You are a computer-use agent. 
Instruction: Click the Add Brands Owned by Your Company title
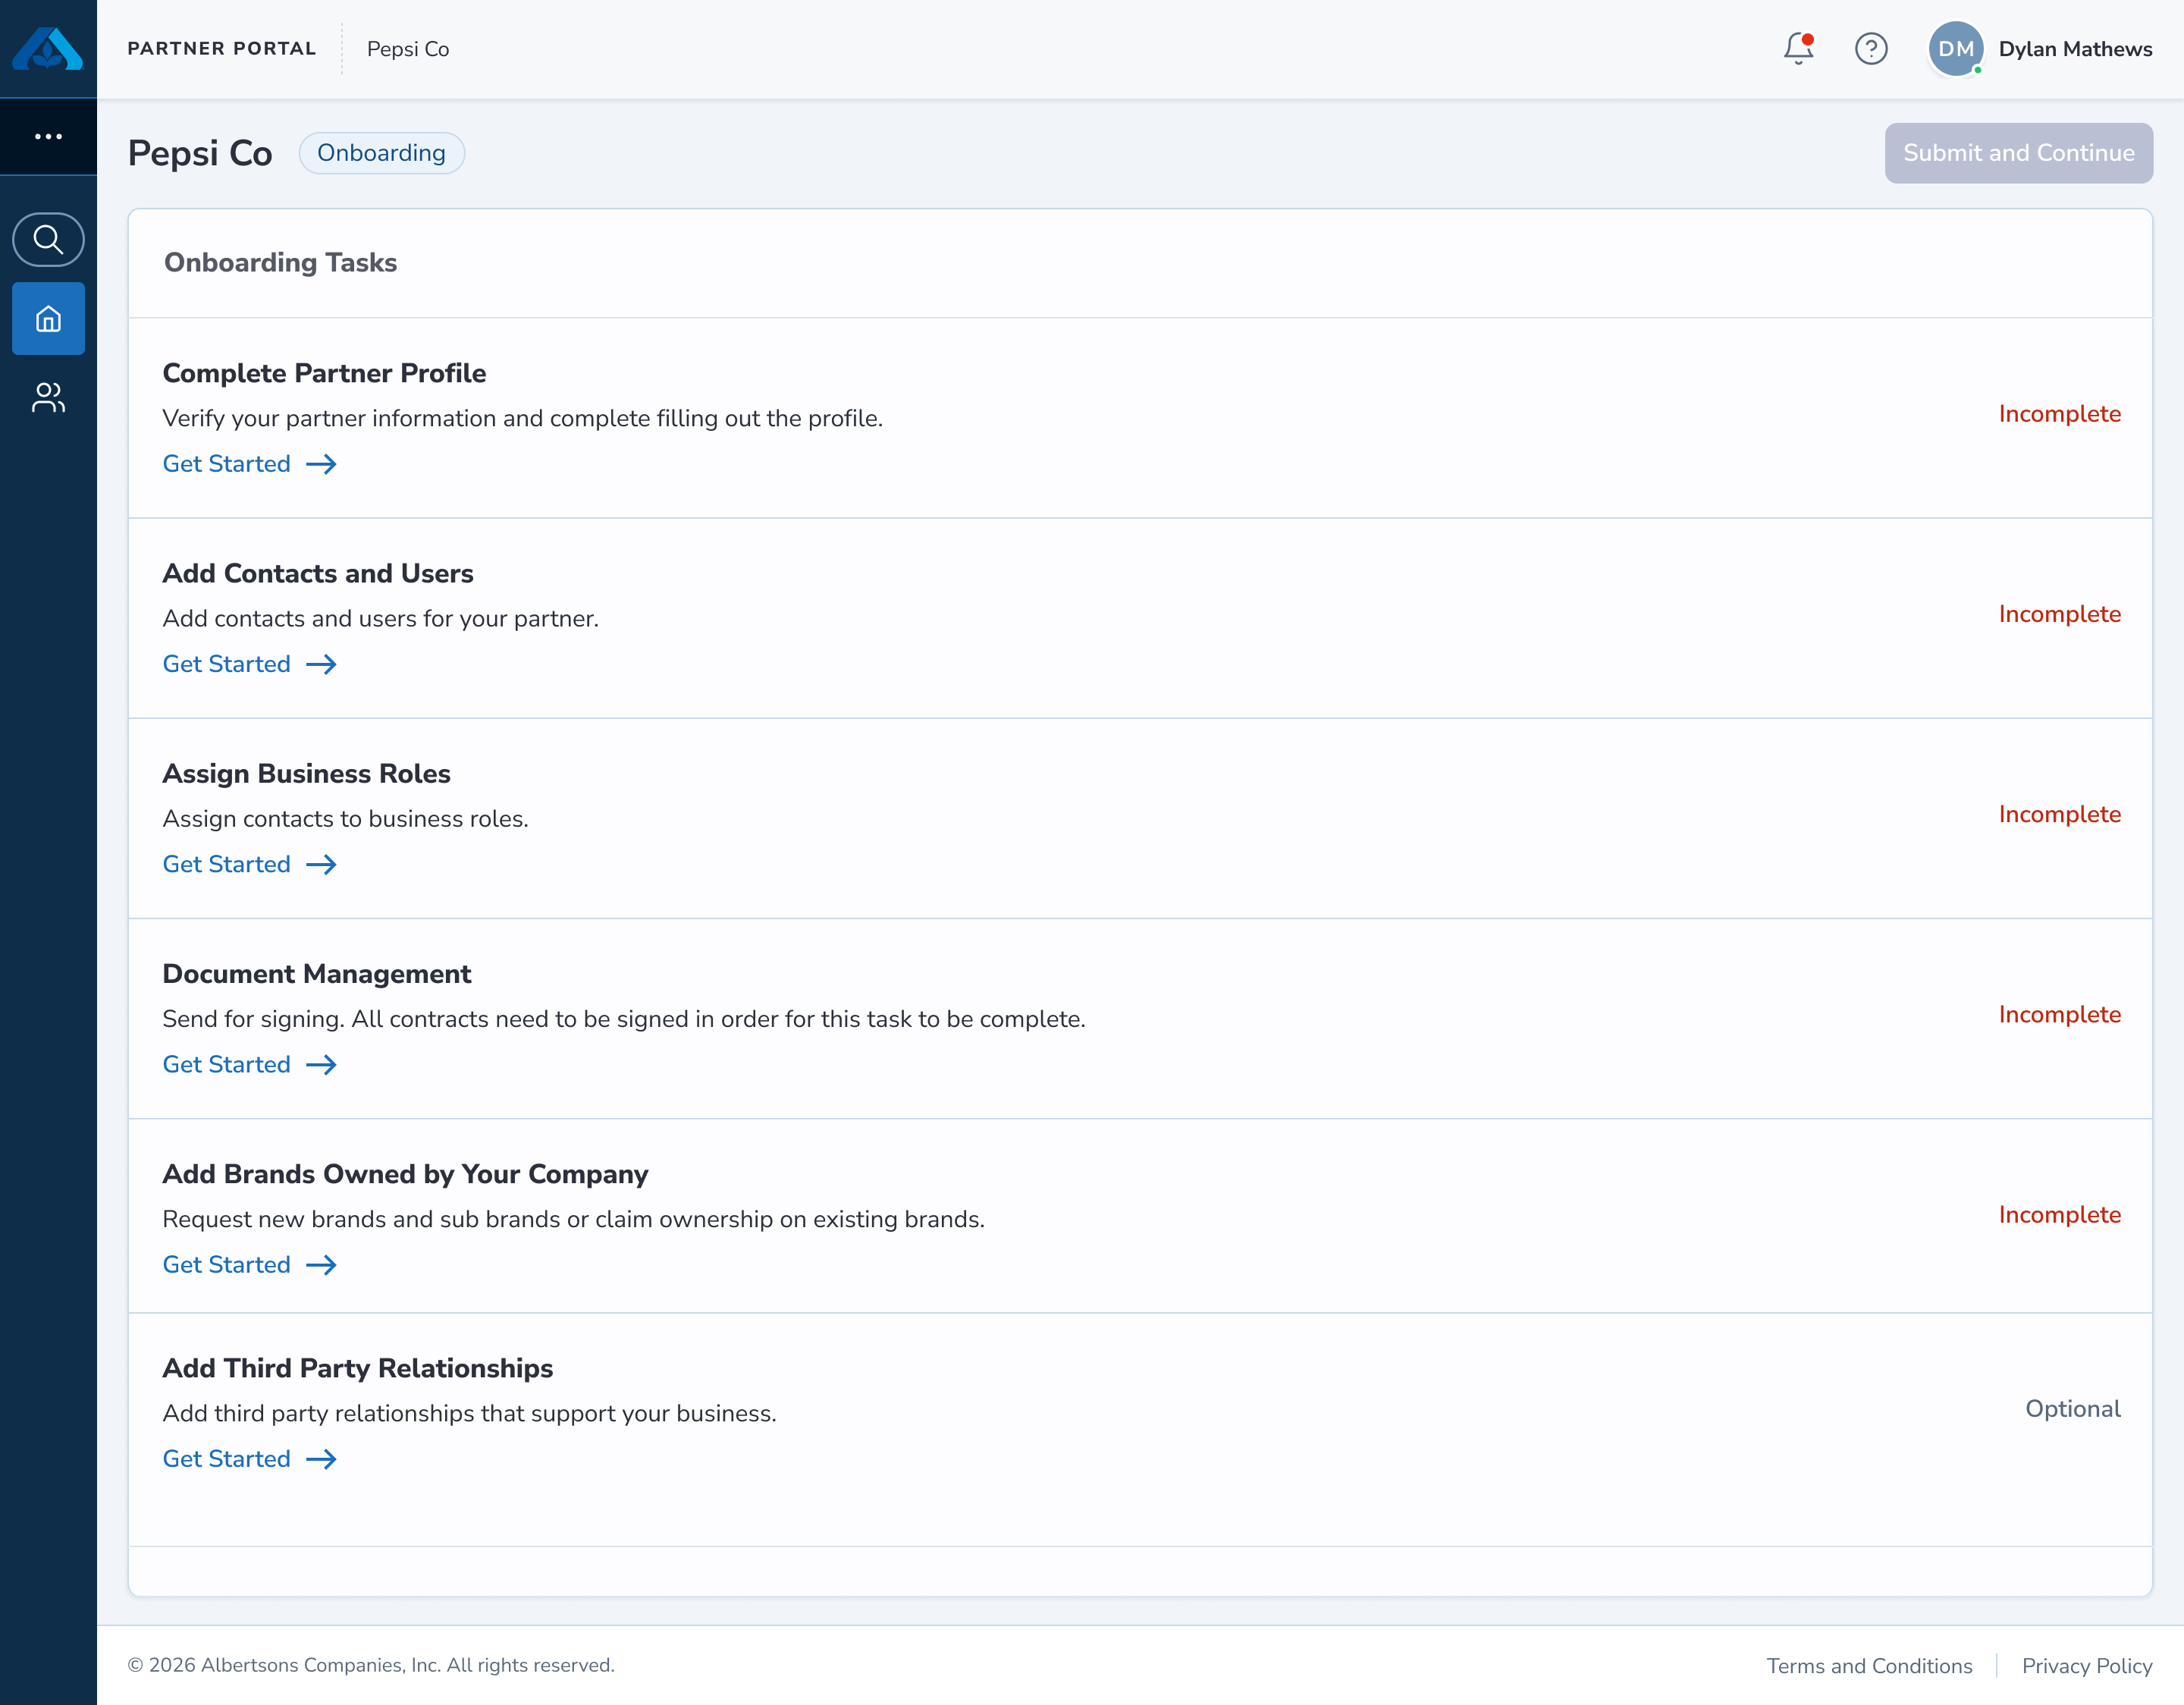405,1174
